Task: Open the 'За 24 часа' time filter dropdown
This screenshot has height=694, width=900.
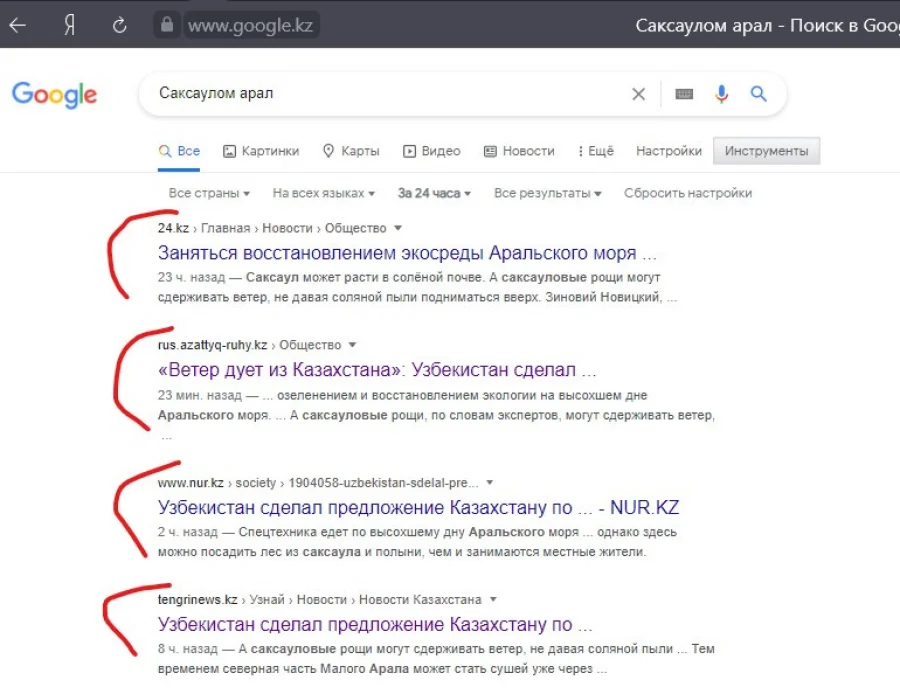Action: coord(434,193)
